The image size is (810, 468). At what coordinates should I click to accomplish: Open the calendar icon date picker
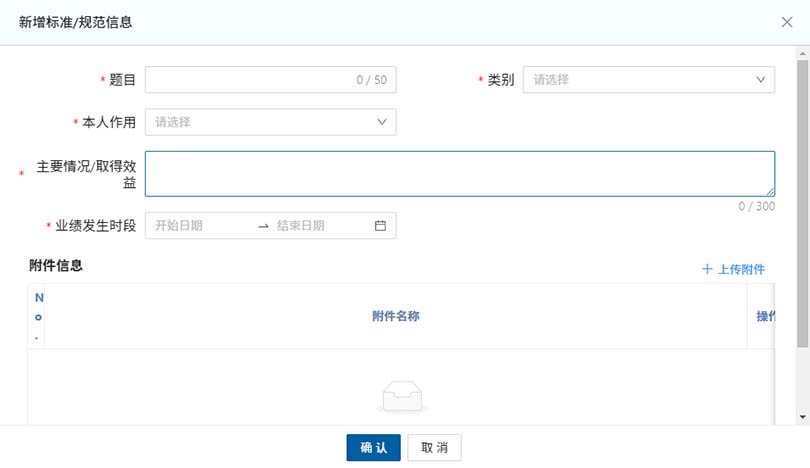point(380,226)
